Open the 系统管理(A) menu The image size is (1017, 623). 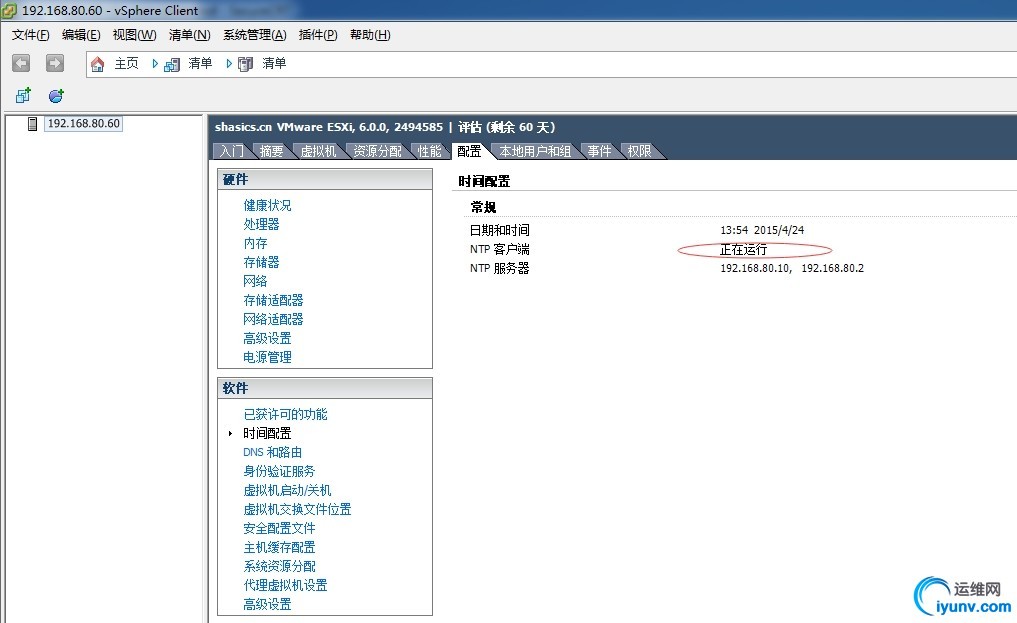(255, 35)
